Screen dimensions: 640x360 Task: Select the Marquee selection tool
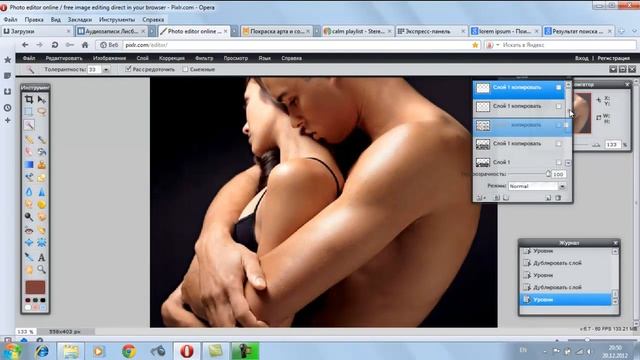tap(29, 112)
